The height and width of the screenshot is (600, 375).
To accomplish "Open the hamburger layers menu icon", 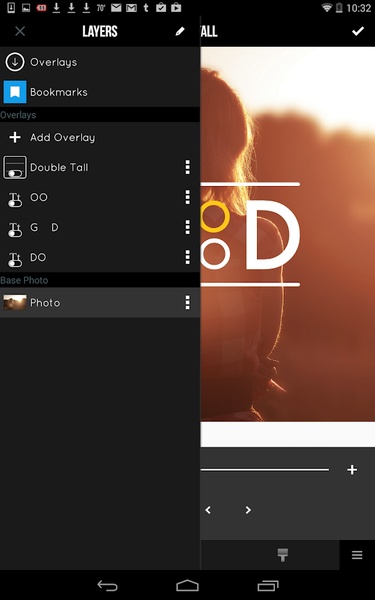I will coord(357,555).
